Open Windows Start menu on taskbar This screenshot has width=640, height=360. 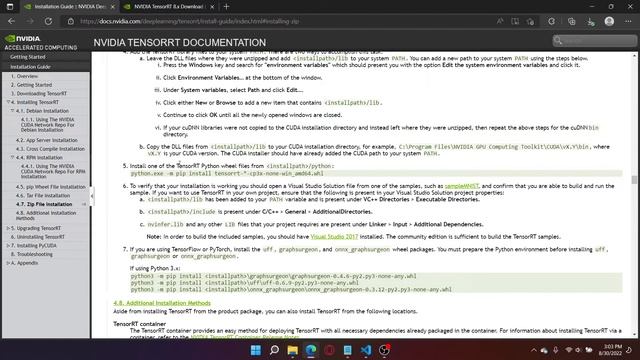(256, 350)
